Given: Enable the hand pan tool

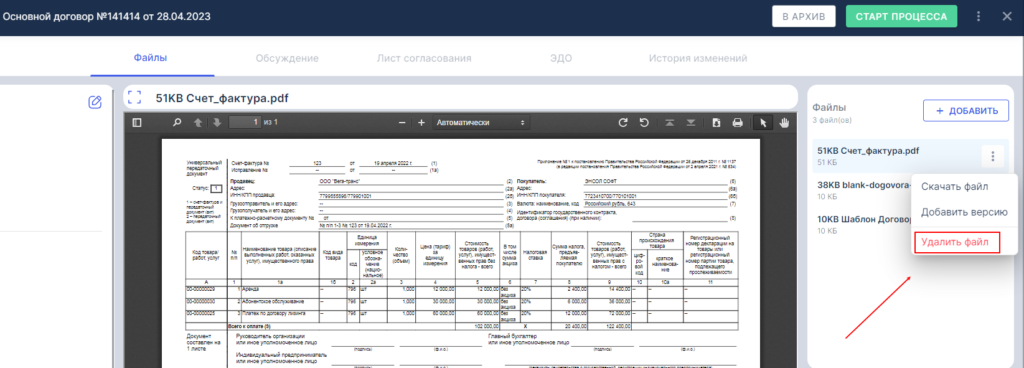Looking at the screenshot, I should pyautogui.click(x=784, y=122).
